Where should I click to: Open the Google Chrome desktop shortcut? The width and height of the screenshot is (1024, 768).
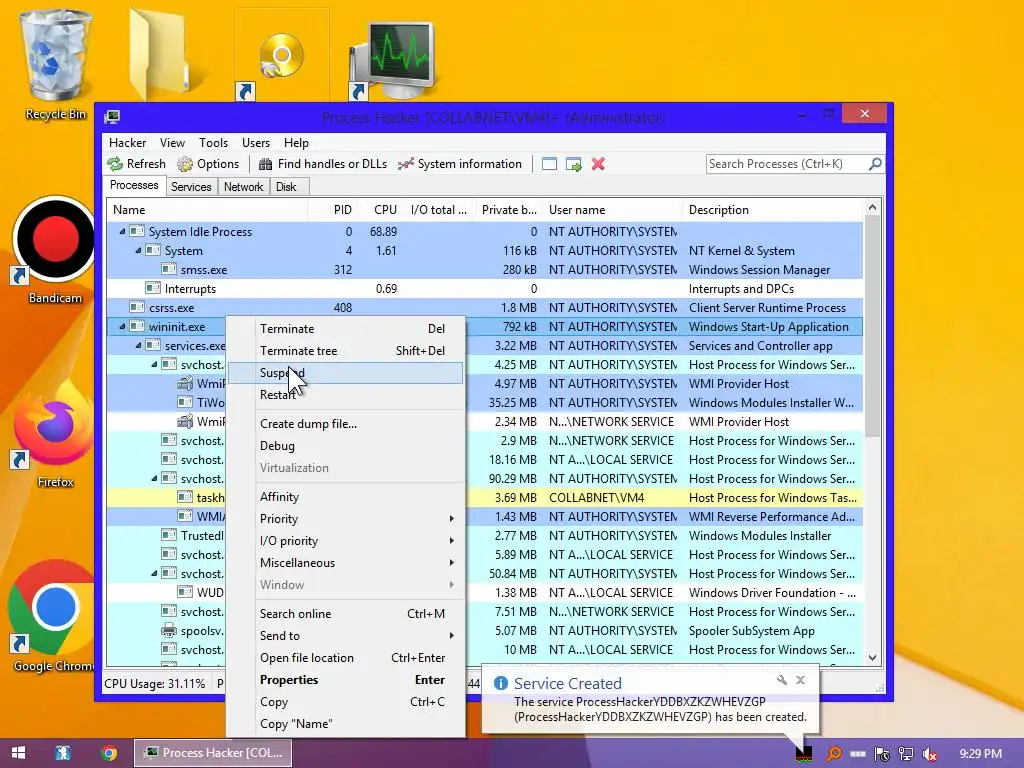pyautogui.click(x=52, y=617)
